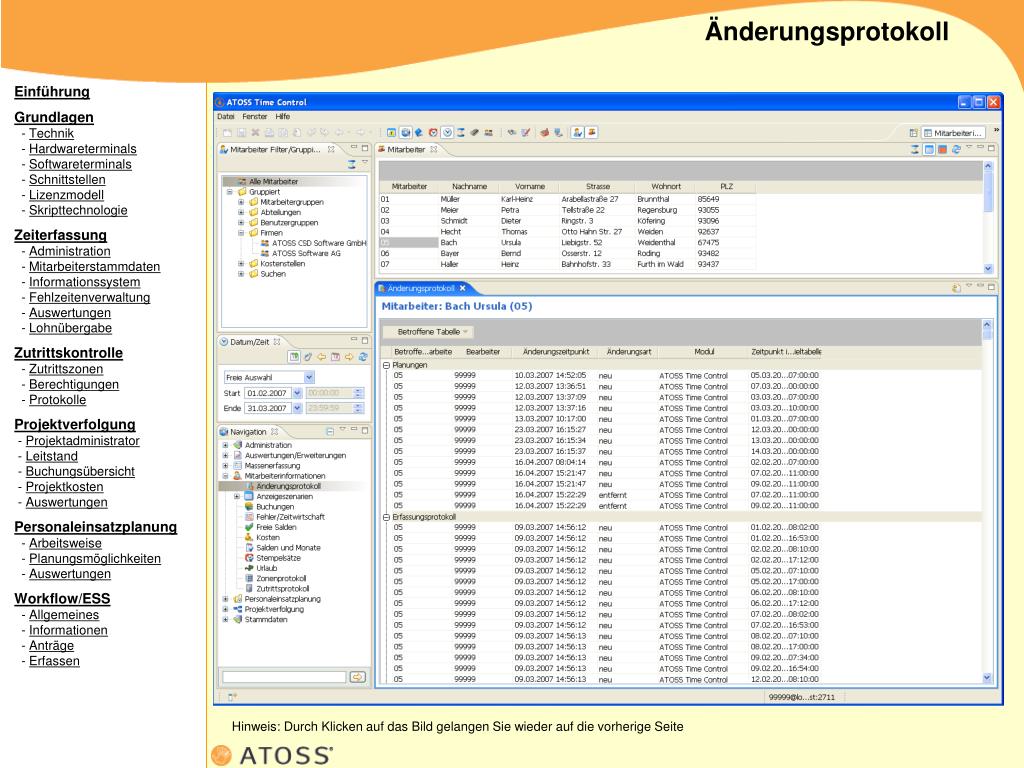The height and width of the screenshot is (768, 1024).
Task: Click the Urlaub icon in Navigation tree
Action: pyautogui.click(x=249, y=568)
